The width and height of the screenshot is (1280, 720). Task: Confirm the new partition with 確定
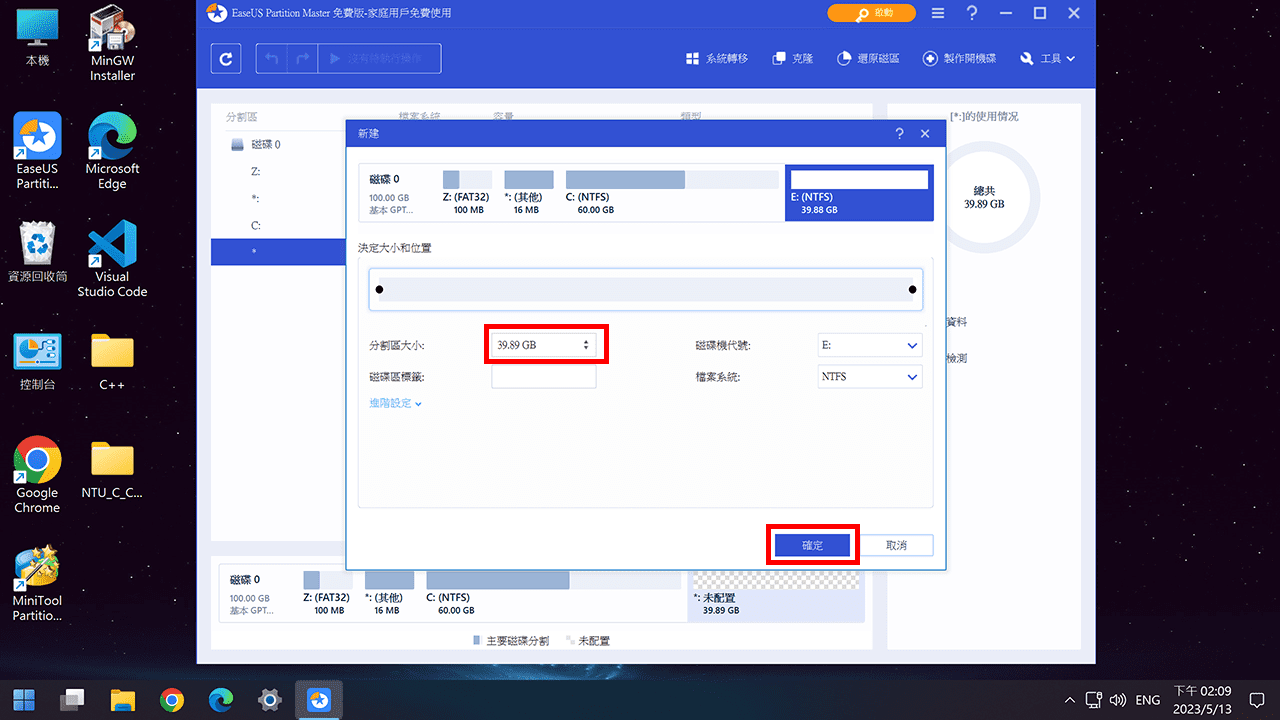tap(812, 544)
